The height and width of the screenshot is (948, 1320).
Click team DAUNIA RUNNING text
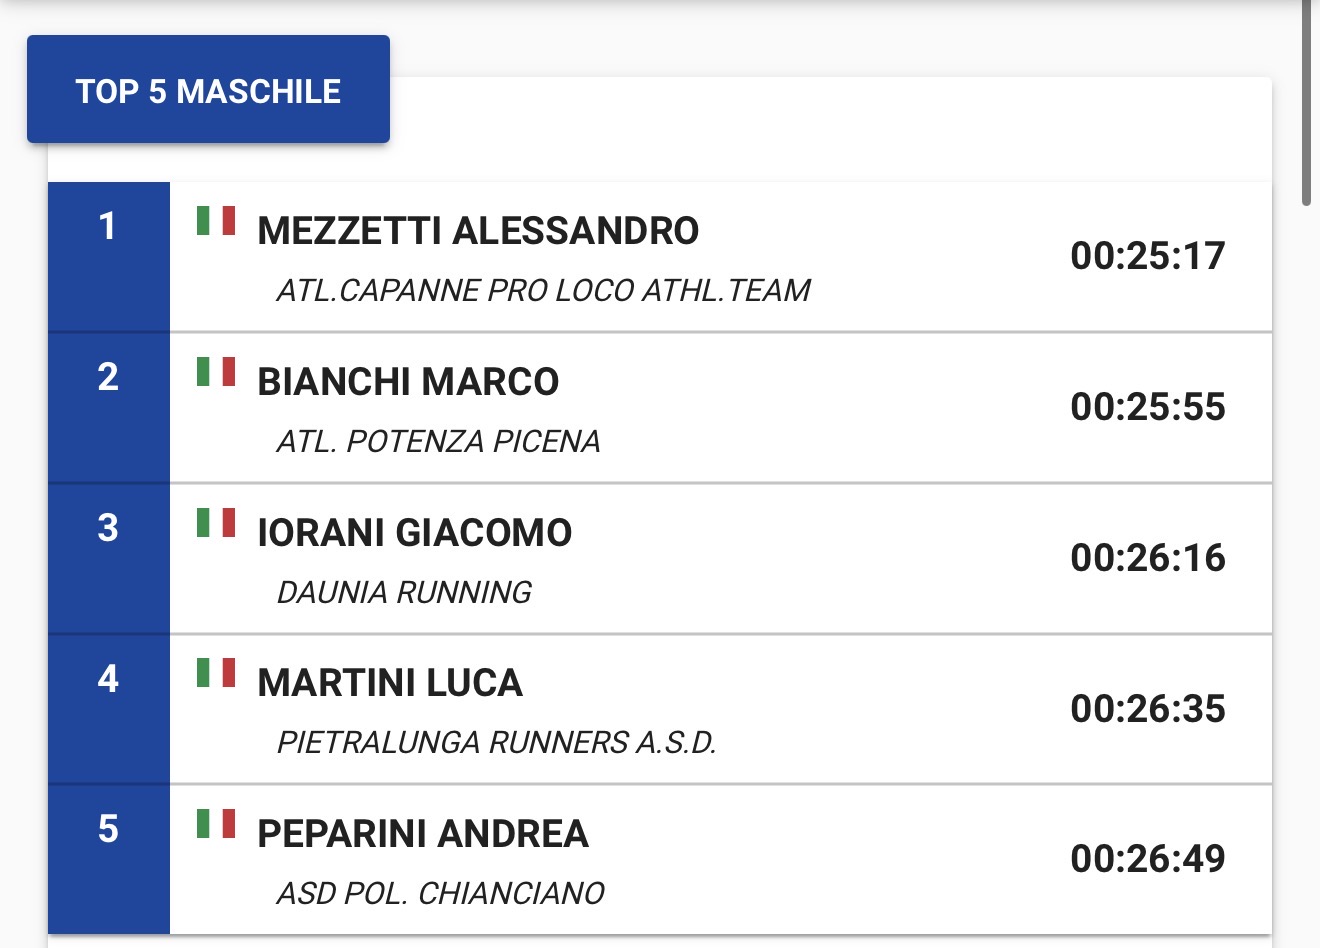[404, 592]
